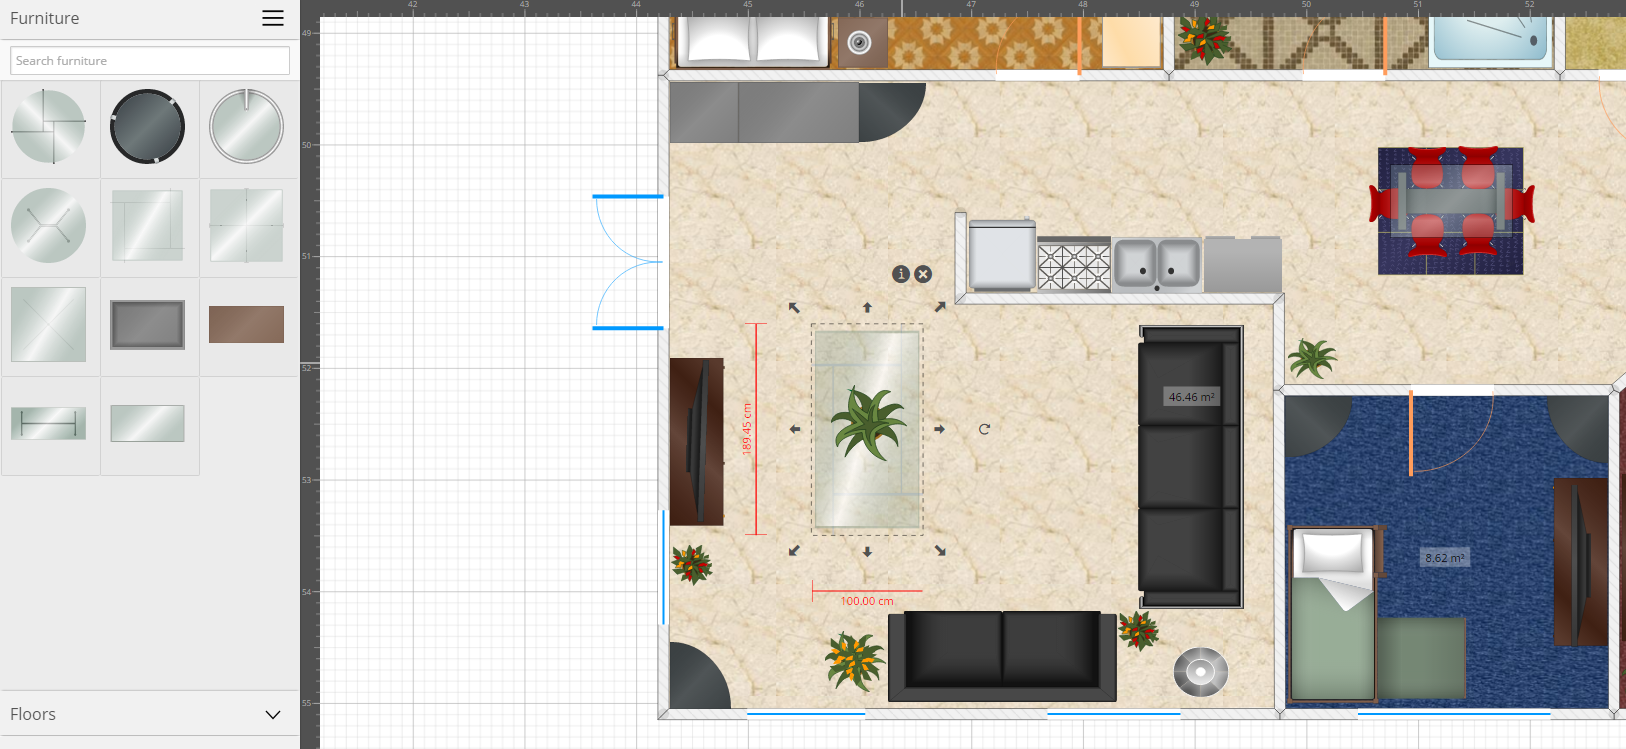Click the left-pointing resize arrow
This screenshot has height=749, width=1626.
795,429
